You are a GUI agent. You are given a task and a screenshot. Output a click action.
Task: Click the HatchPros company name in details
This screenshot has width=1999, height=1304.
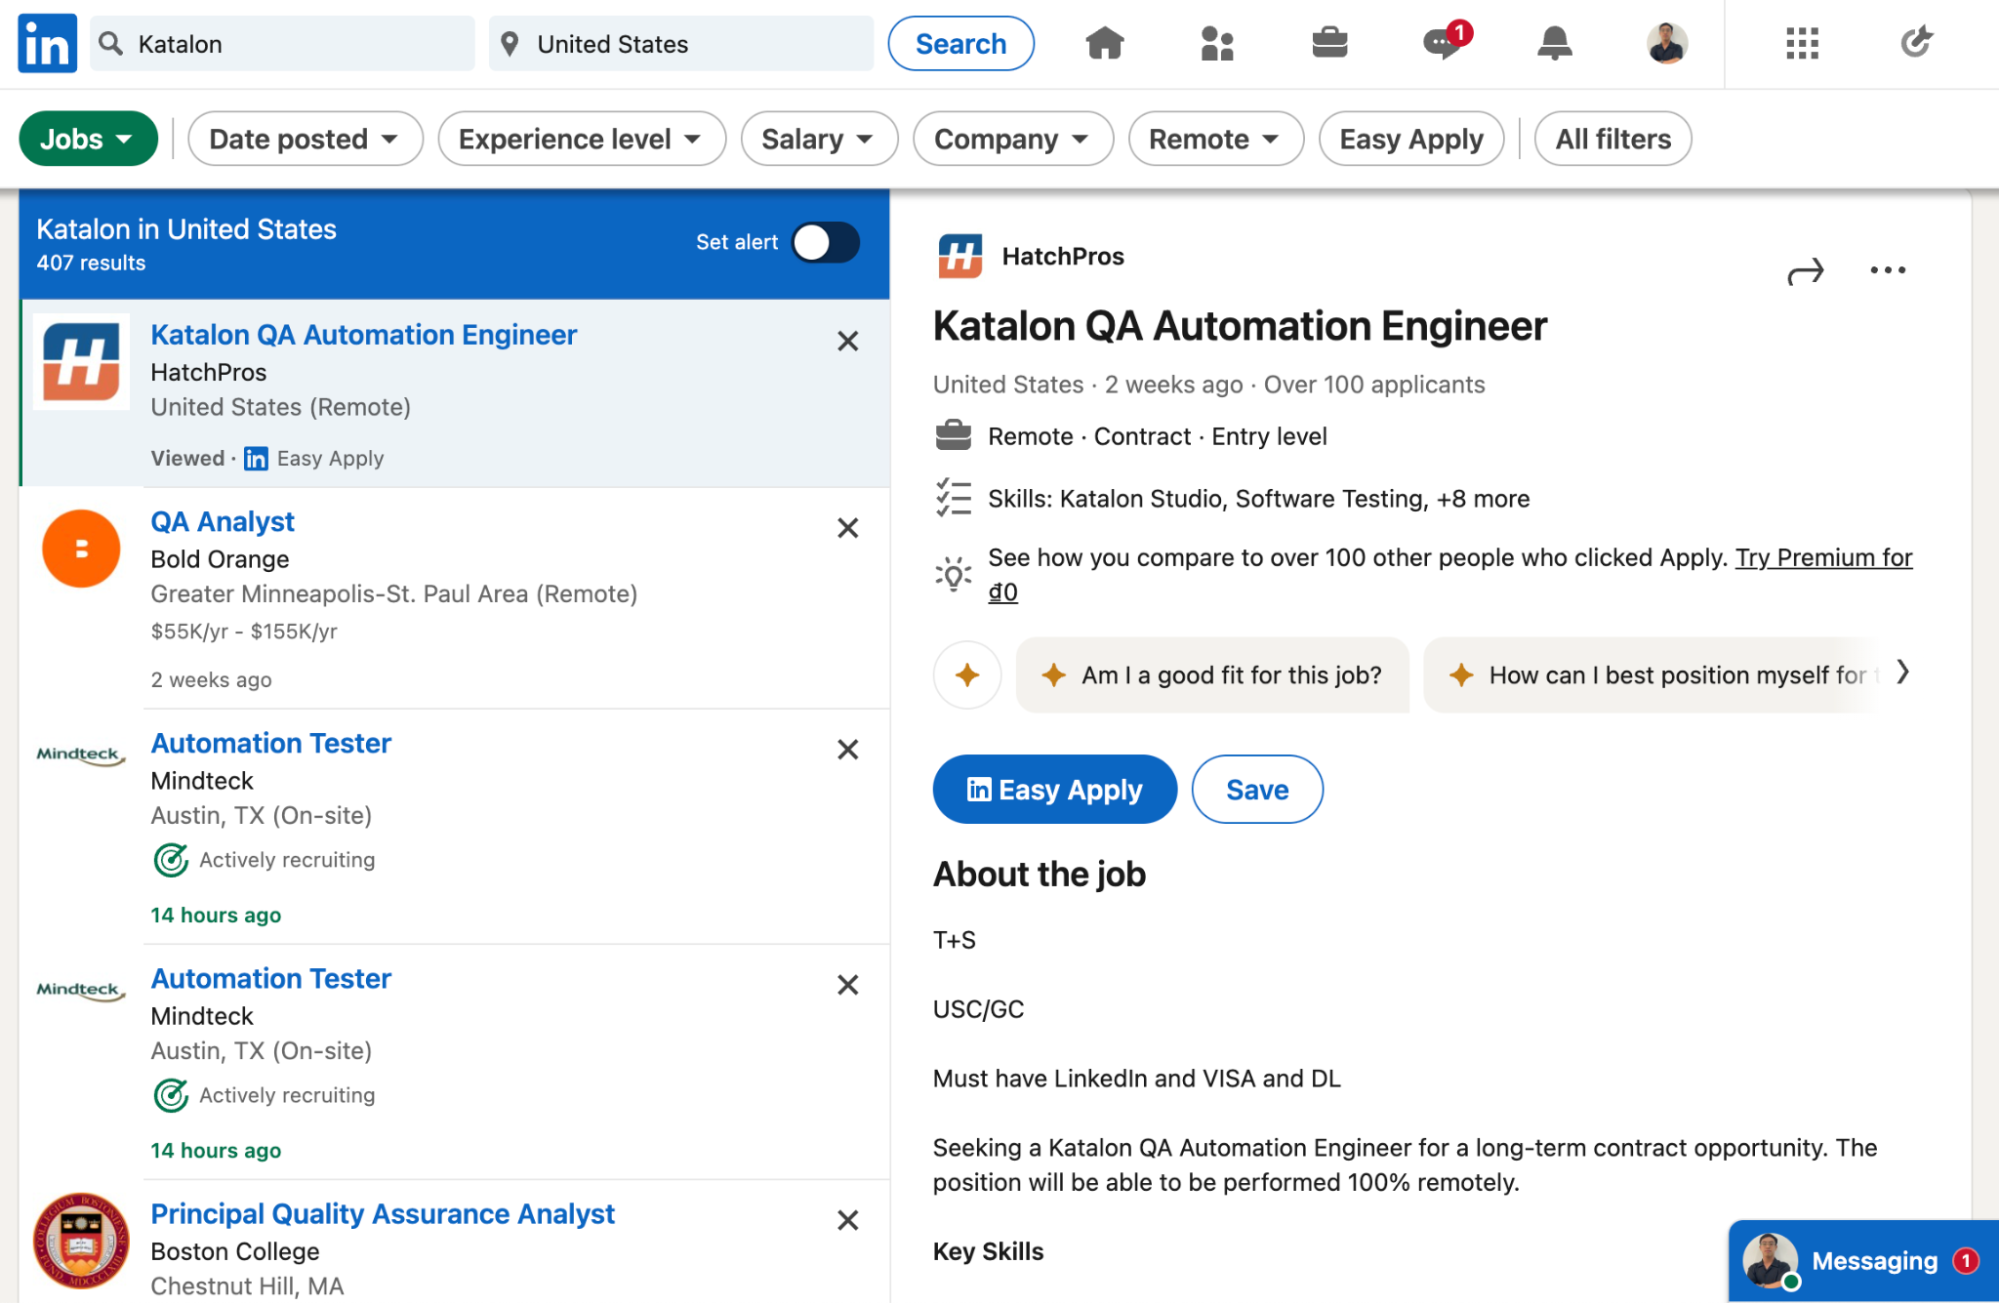[1063, 256]
